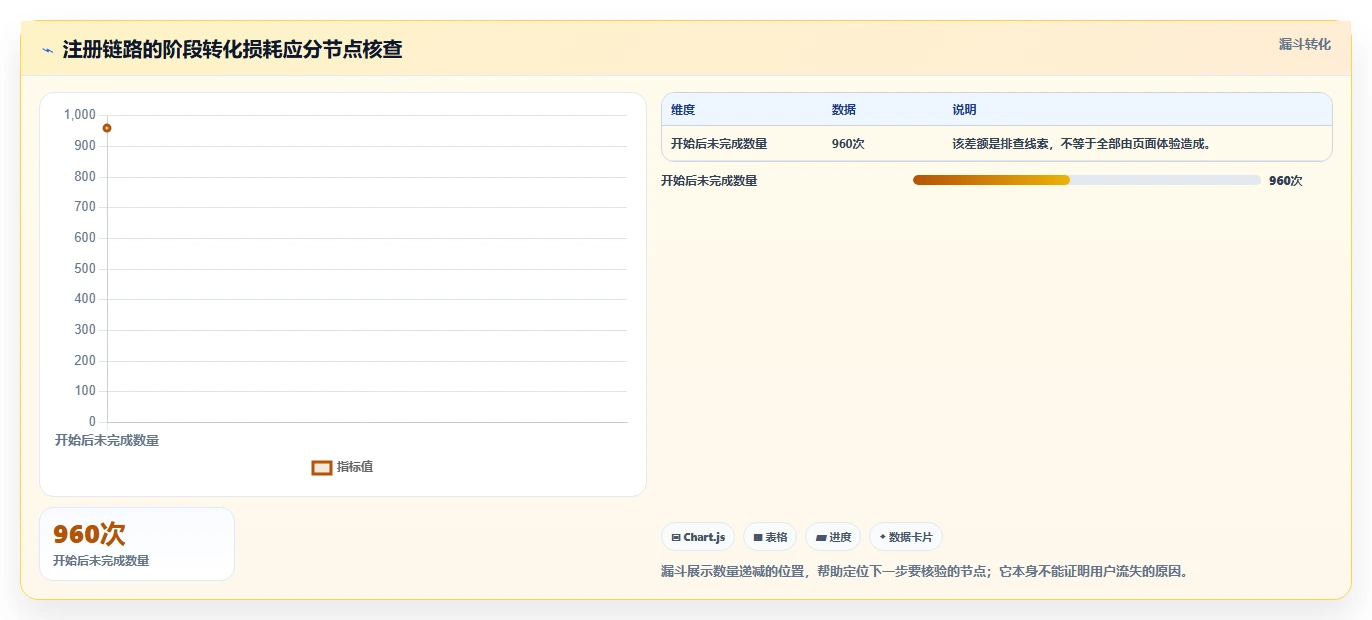The width and height of the screenshot is (1372, 620).
Task: Click the card caption 开始后未完成数量
Action: (x=101, y=561)
